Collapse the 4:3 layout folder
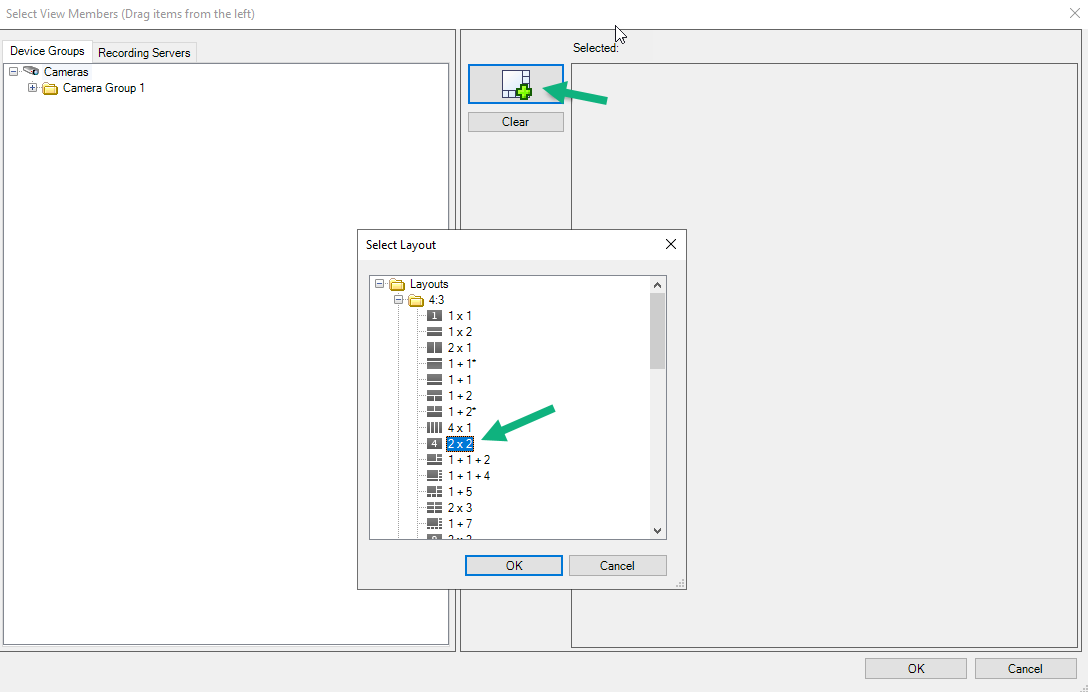Image resolution: width=1088 pixels, height=692 pixels. [399, 299]
